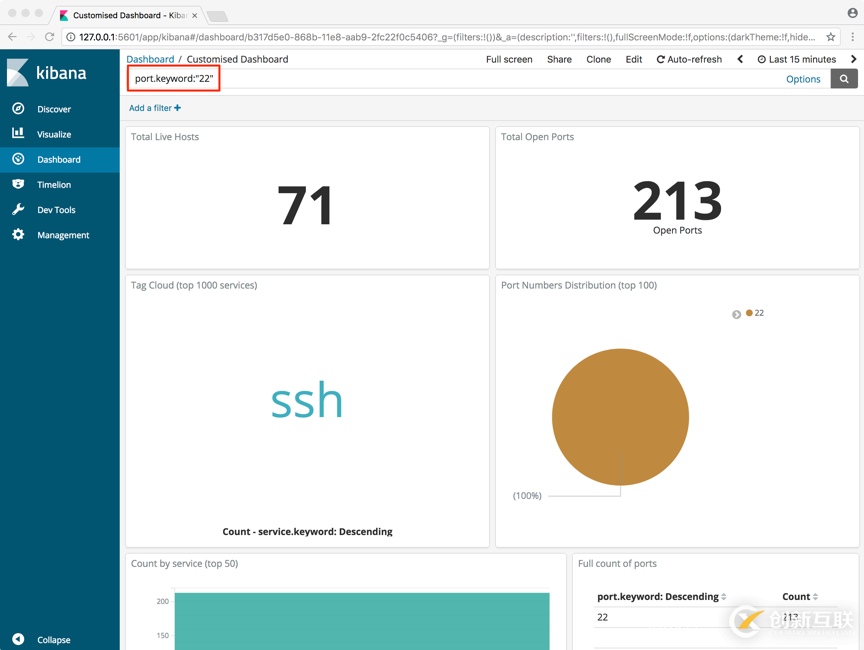This screenshot has height=650, width=864.
Task: Open Management gear icon
Action: click(18, 235)
